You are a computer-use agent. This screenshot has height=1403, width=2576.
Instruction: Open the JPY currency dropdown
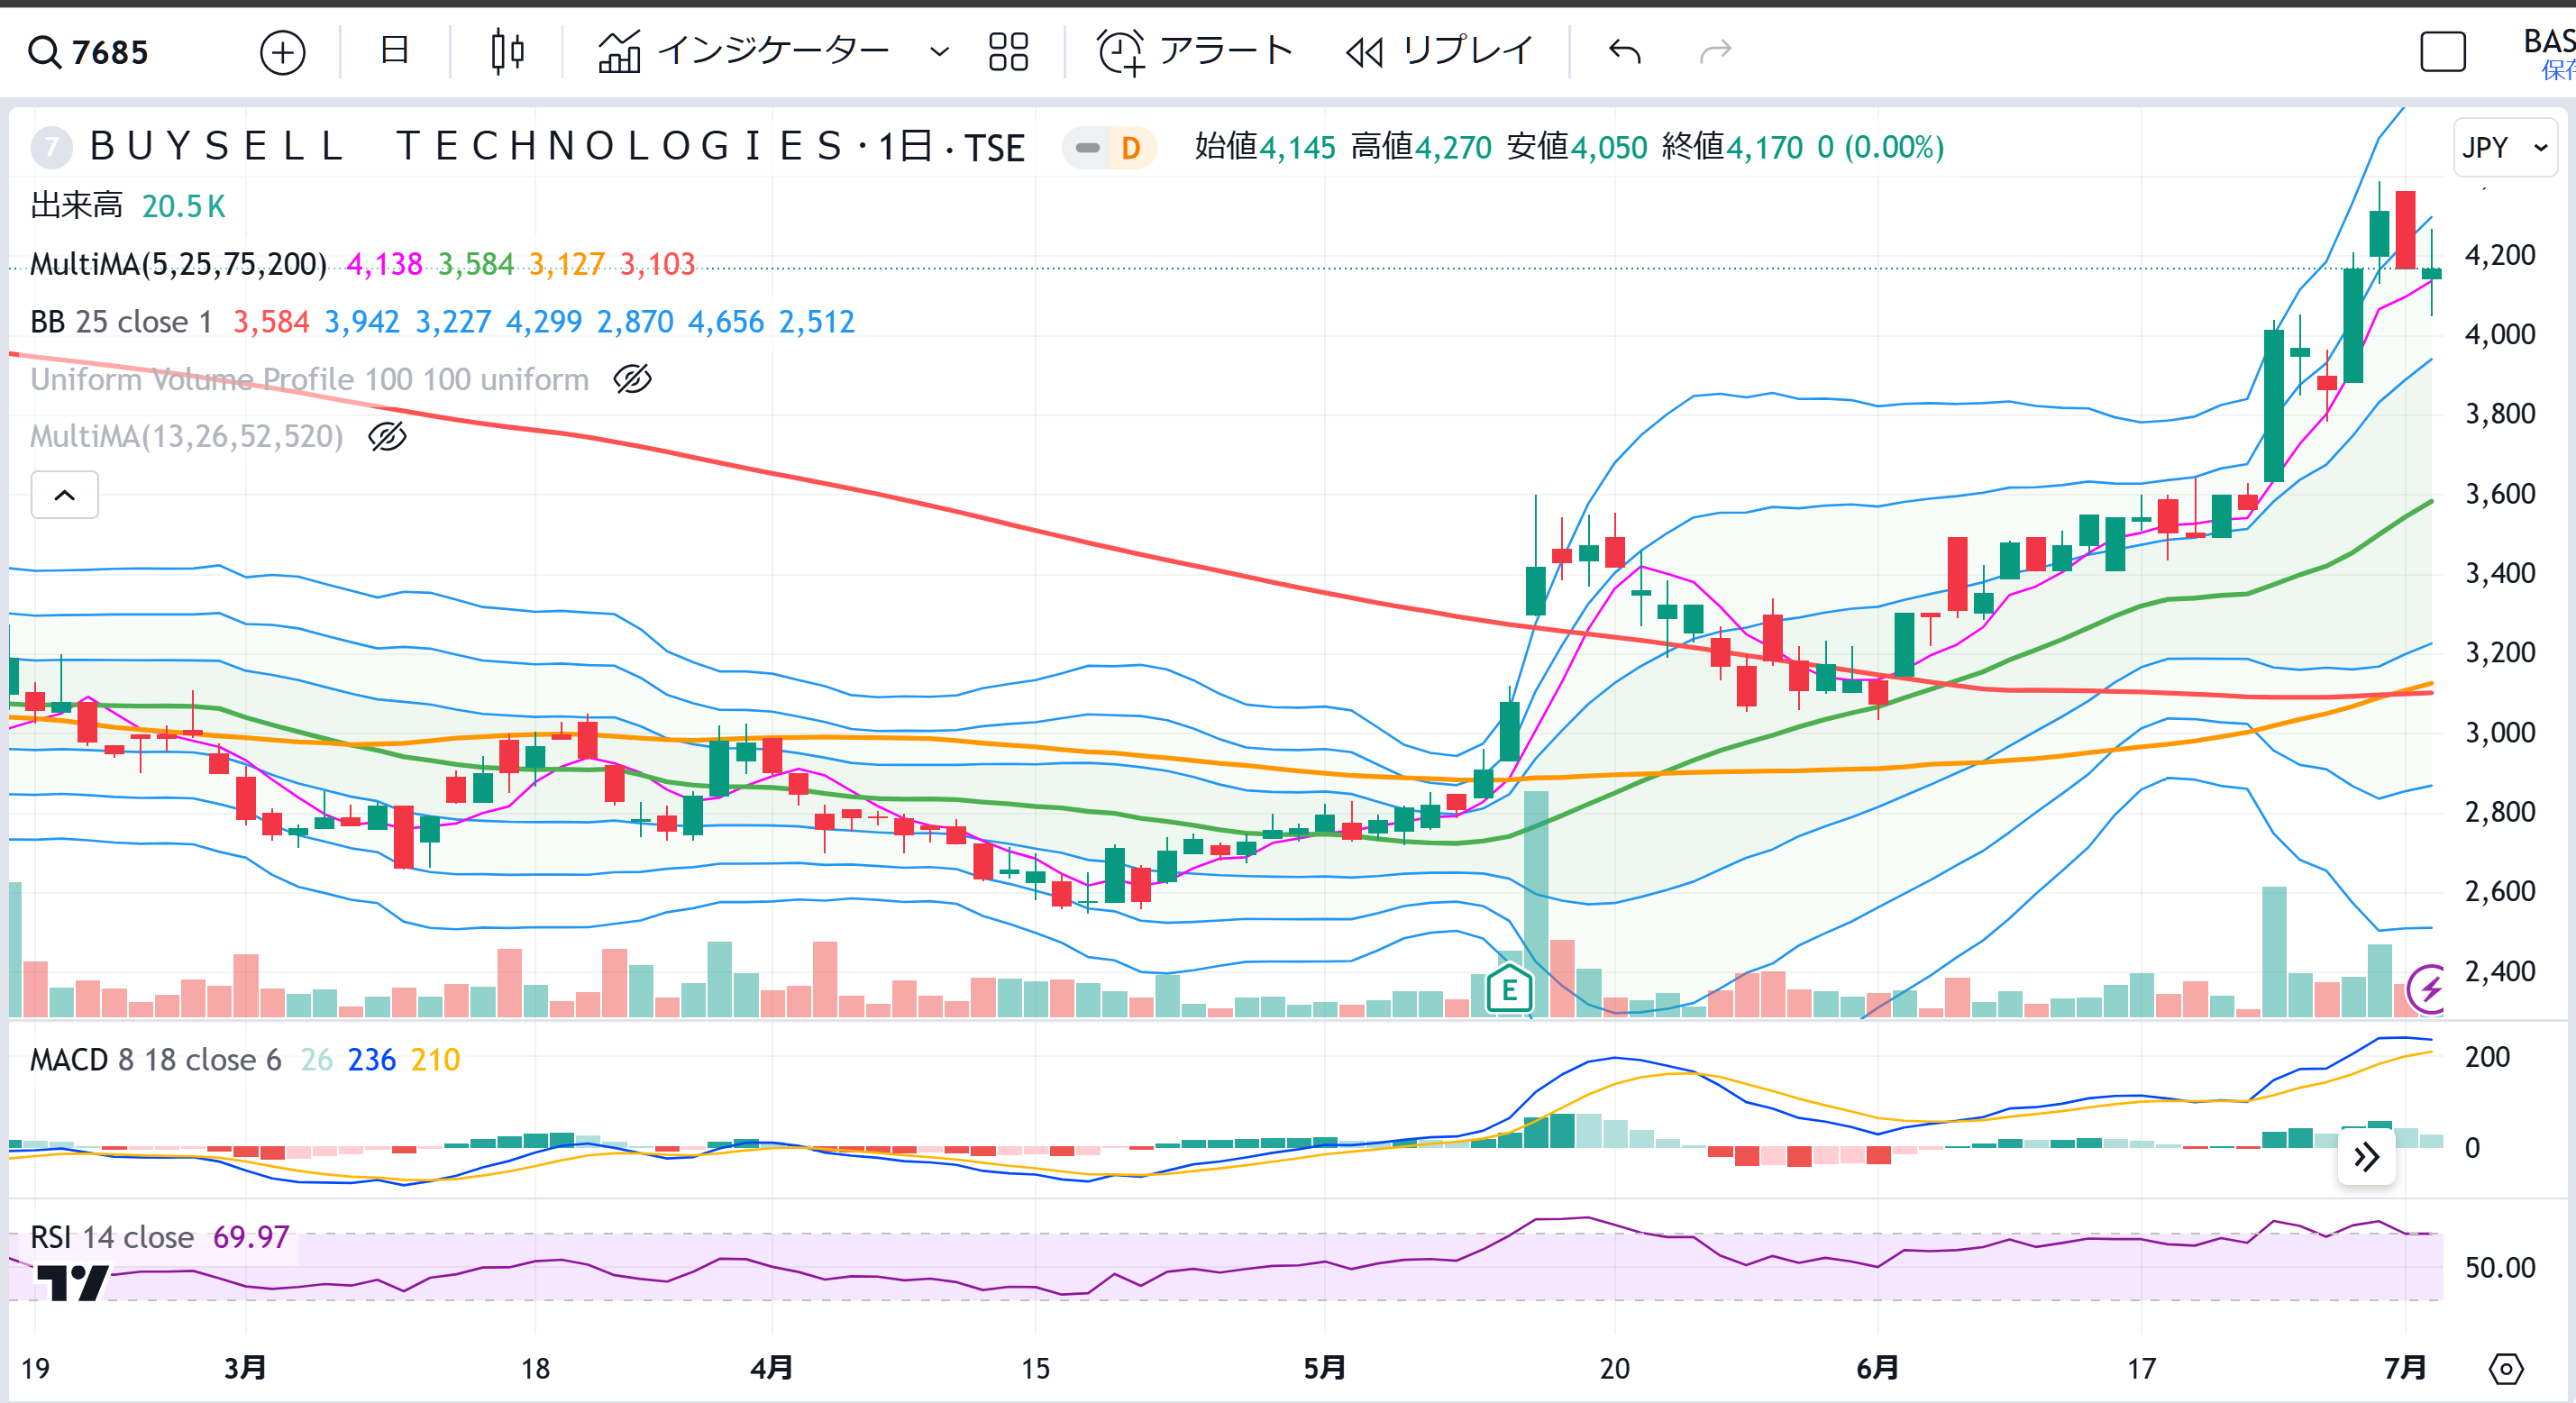[x=2505, y=148]
